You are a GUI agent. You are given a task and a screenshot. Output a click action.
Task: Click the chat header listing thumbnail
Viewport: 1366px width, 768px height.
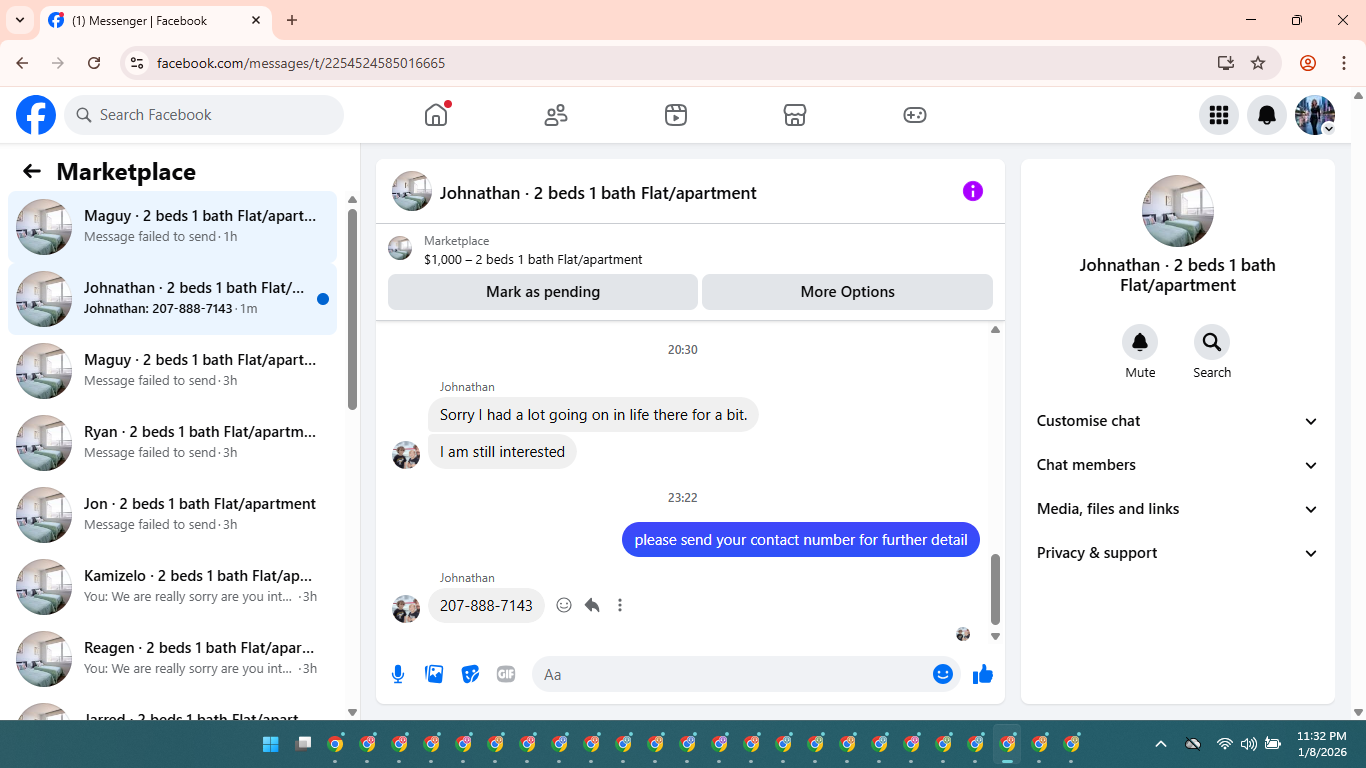pos(412,191)
